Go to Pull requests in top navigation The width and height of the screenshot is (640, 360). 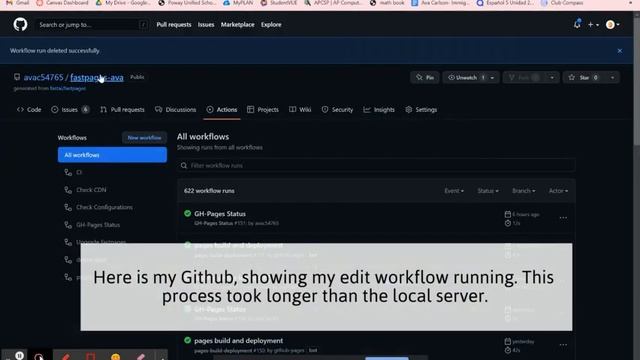pos(173,24)
